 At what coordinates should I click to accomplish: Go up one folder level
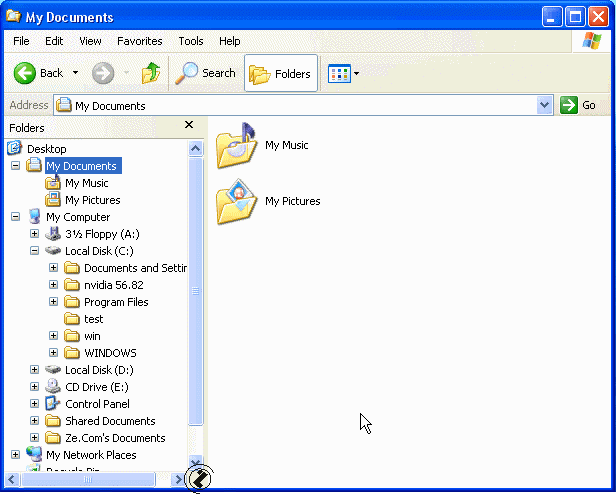(x=151, y=73)
